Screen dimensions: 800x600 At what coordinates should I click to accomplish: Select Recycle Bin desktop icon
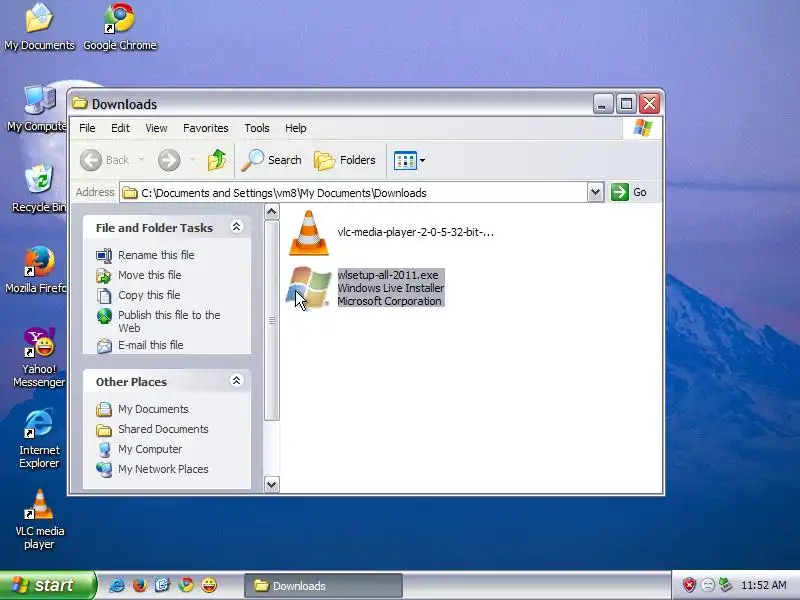pos(39,189)
